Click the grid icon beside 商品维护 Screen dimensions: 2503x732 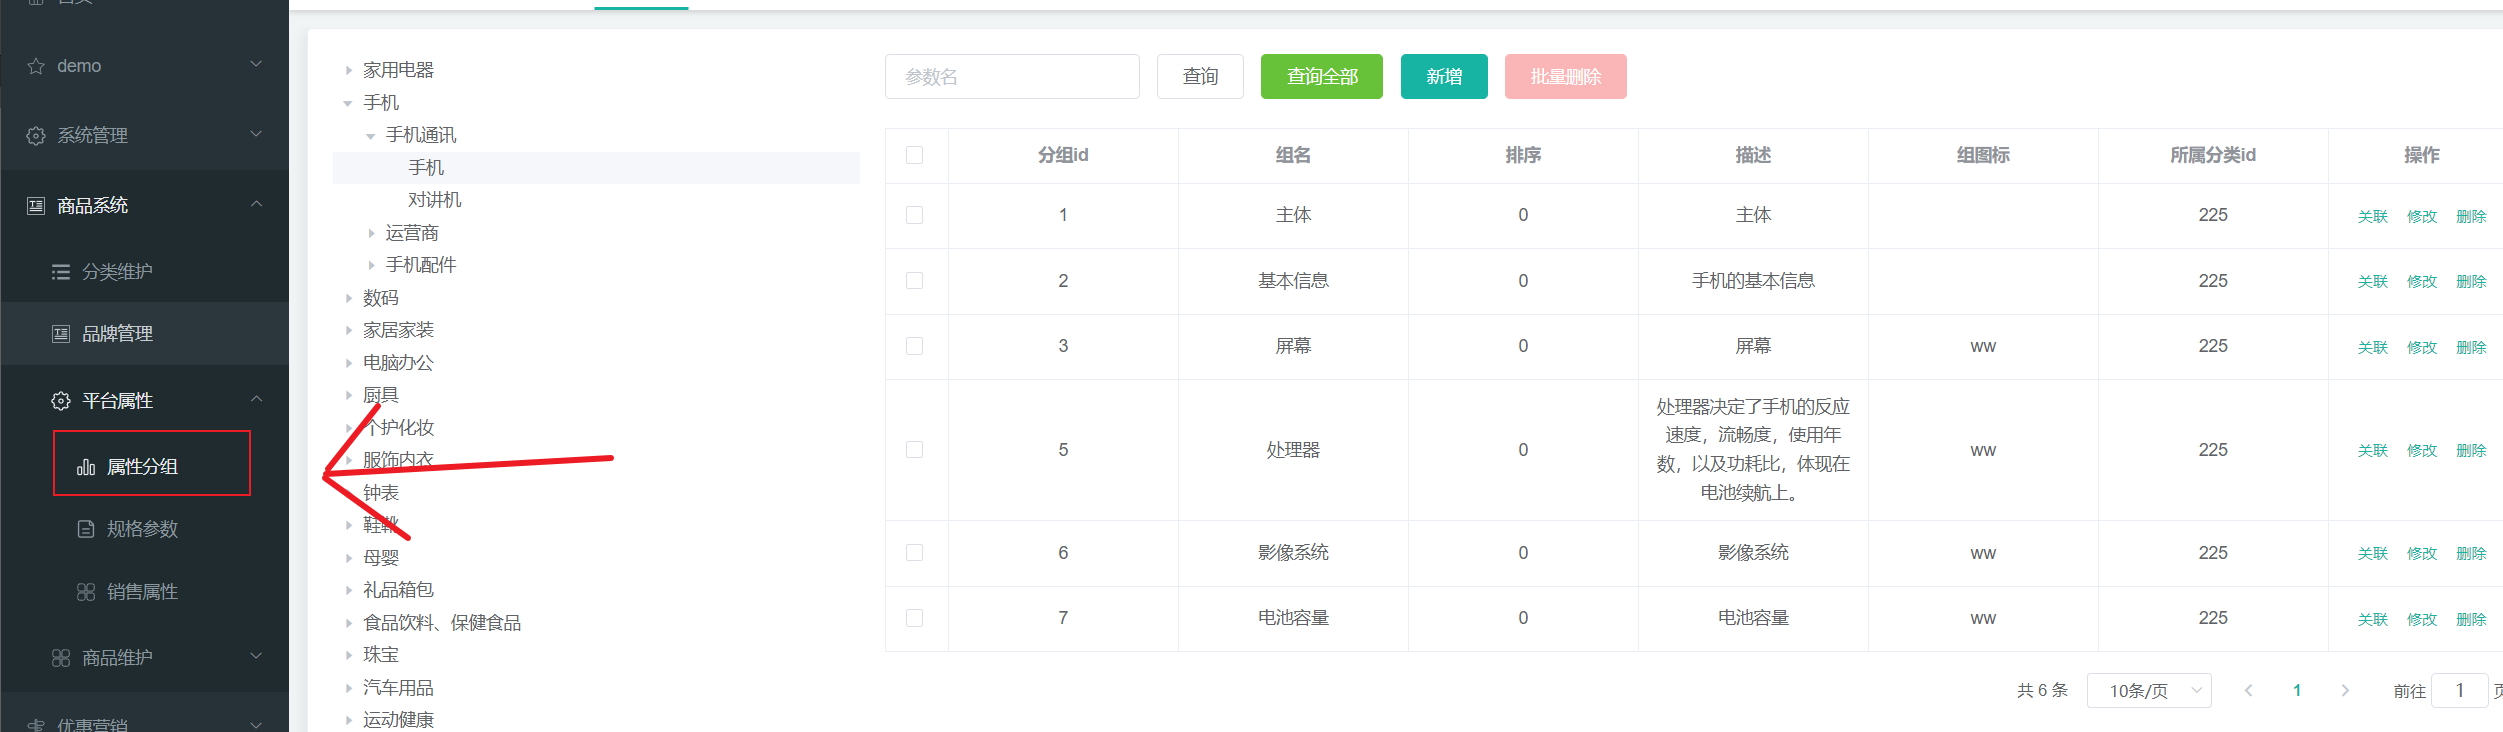(x=61, y=658)
